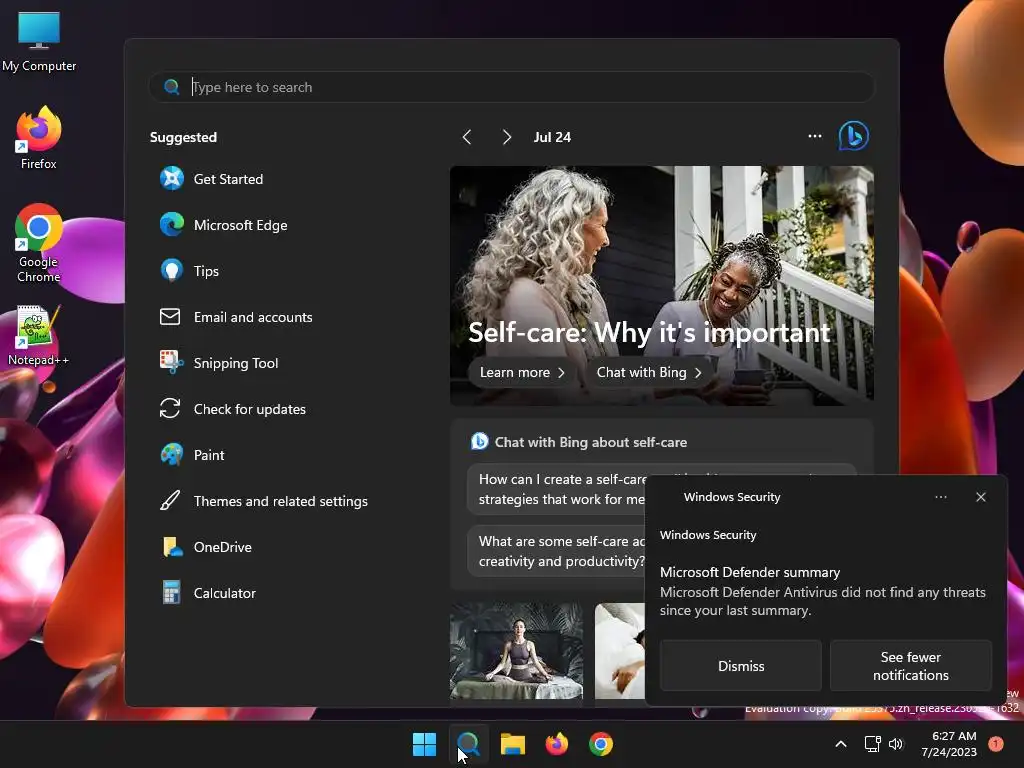Image resolution: width=1024 pixels, height=768 pixels.
Task: Open the Windows Start button on the taskbar
Action: 424,744
